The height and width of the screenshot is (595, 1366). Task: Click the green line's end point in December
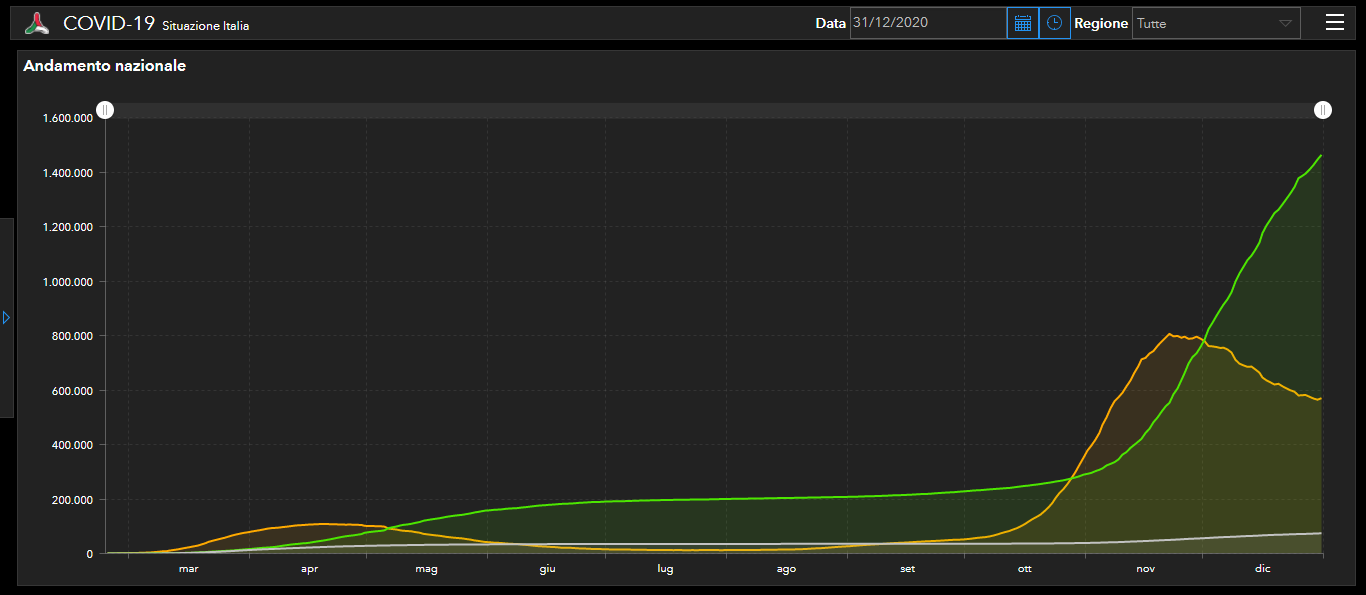[x=1321, y=156]
